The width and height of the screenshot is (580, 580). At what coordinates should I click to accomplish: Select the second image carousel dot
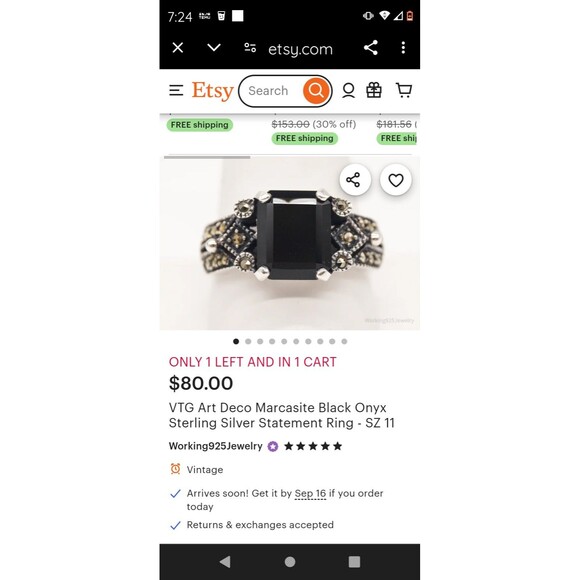[248, 341]
